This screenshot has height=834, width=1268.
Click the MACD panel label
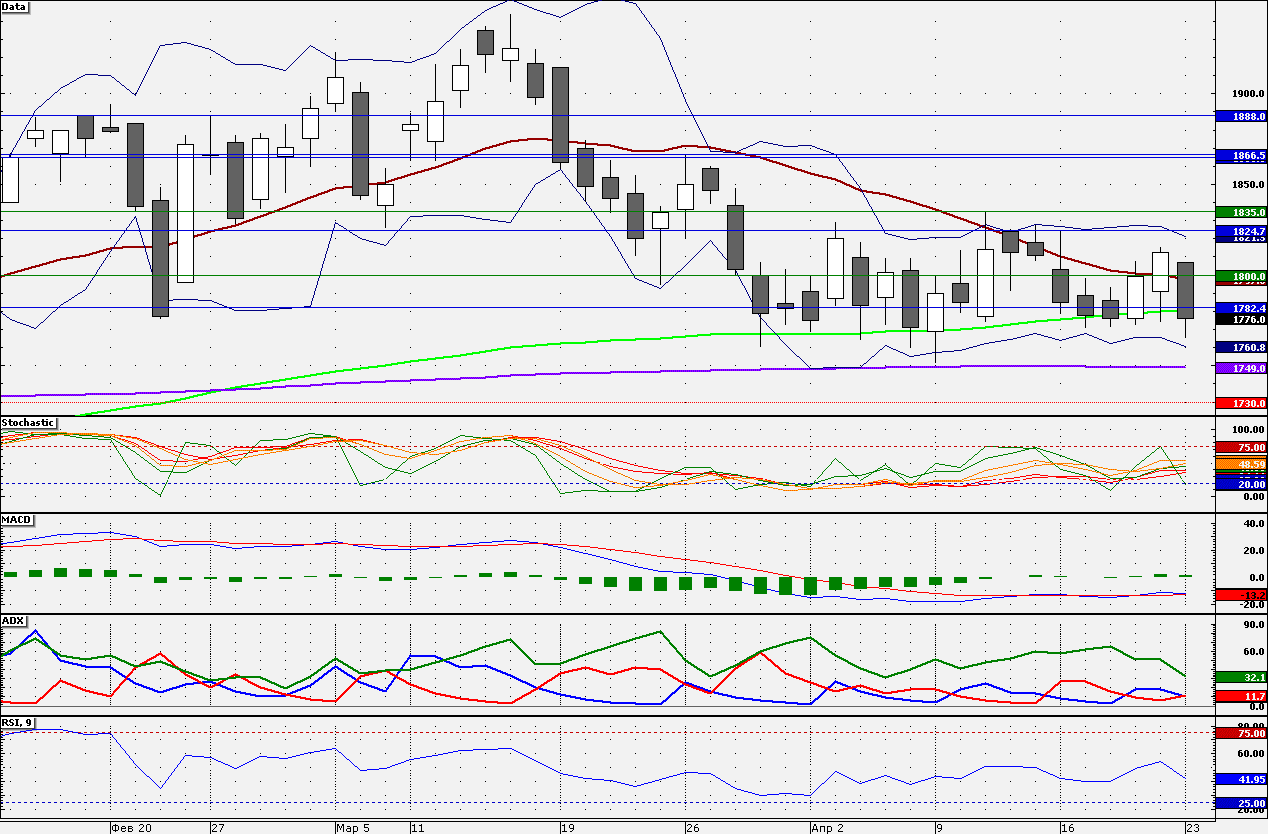(16, 520)
